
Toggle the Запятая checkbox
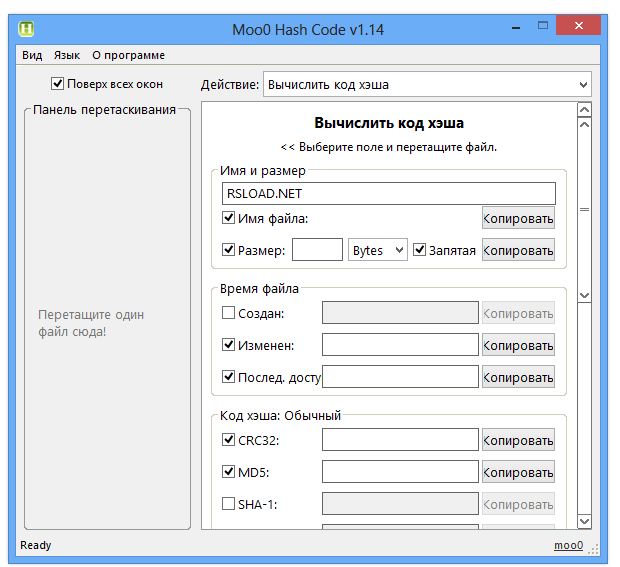(x=419, y=250)
